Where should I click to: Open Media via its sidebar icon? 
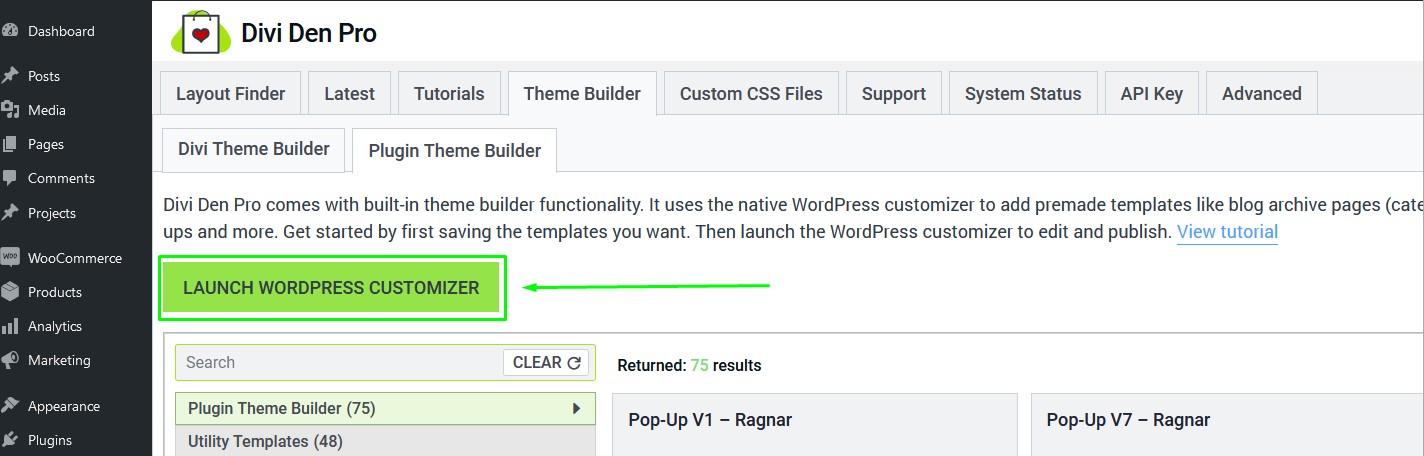pyautogui.click(x=11, y=110)
